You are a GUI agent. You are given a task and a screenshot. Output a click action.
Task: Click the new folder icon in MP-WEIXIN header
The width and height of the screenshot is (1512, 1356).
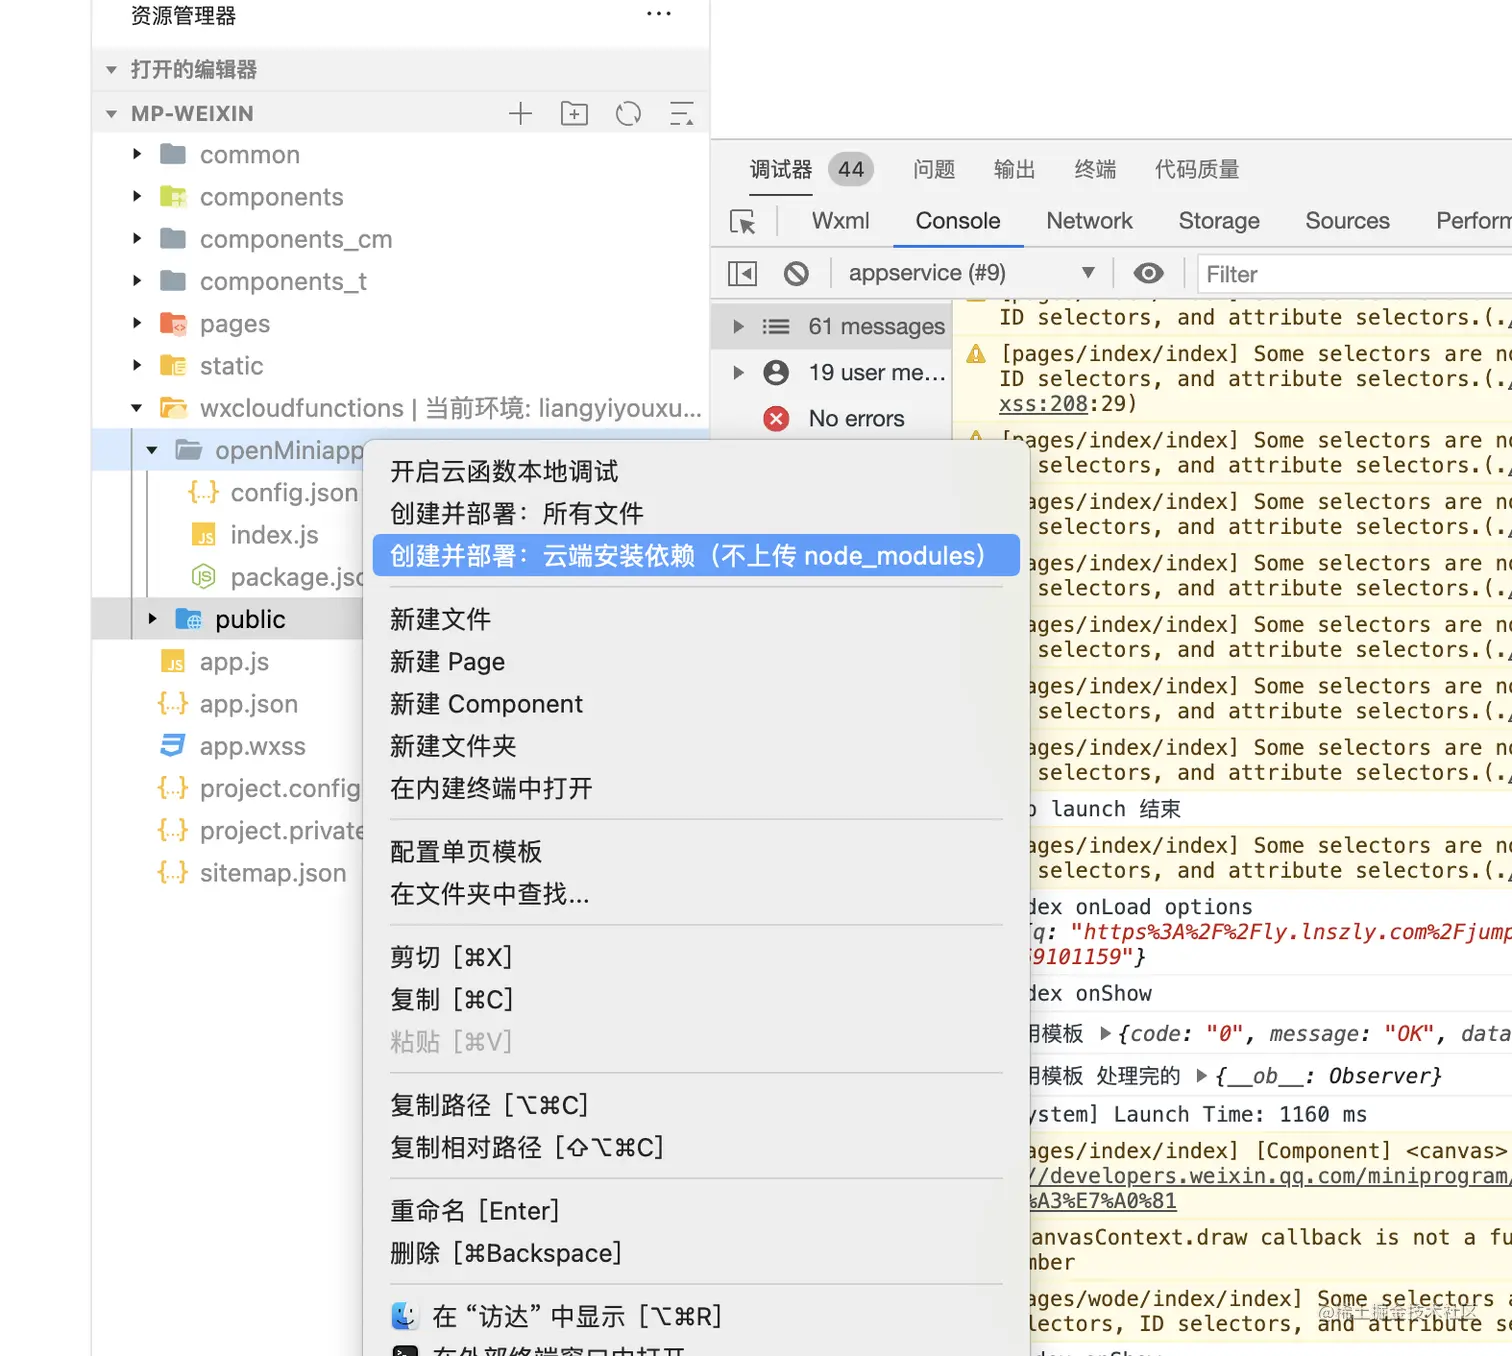click(x=574, y=114)
